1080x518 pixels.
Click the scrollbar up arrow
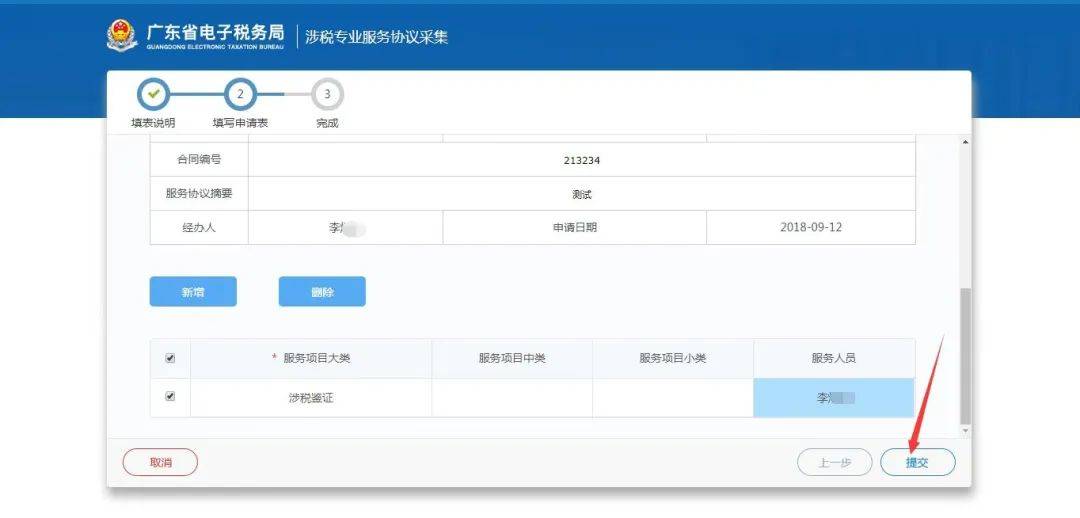[965, 142]
